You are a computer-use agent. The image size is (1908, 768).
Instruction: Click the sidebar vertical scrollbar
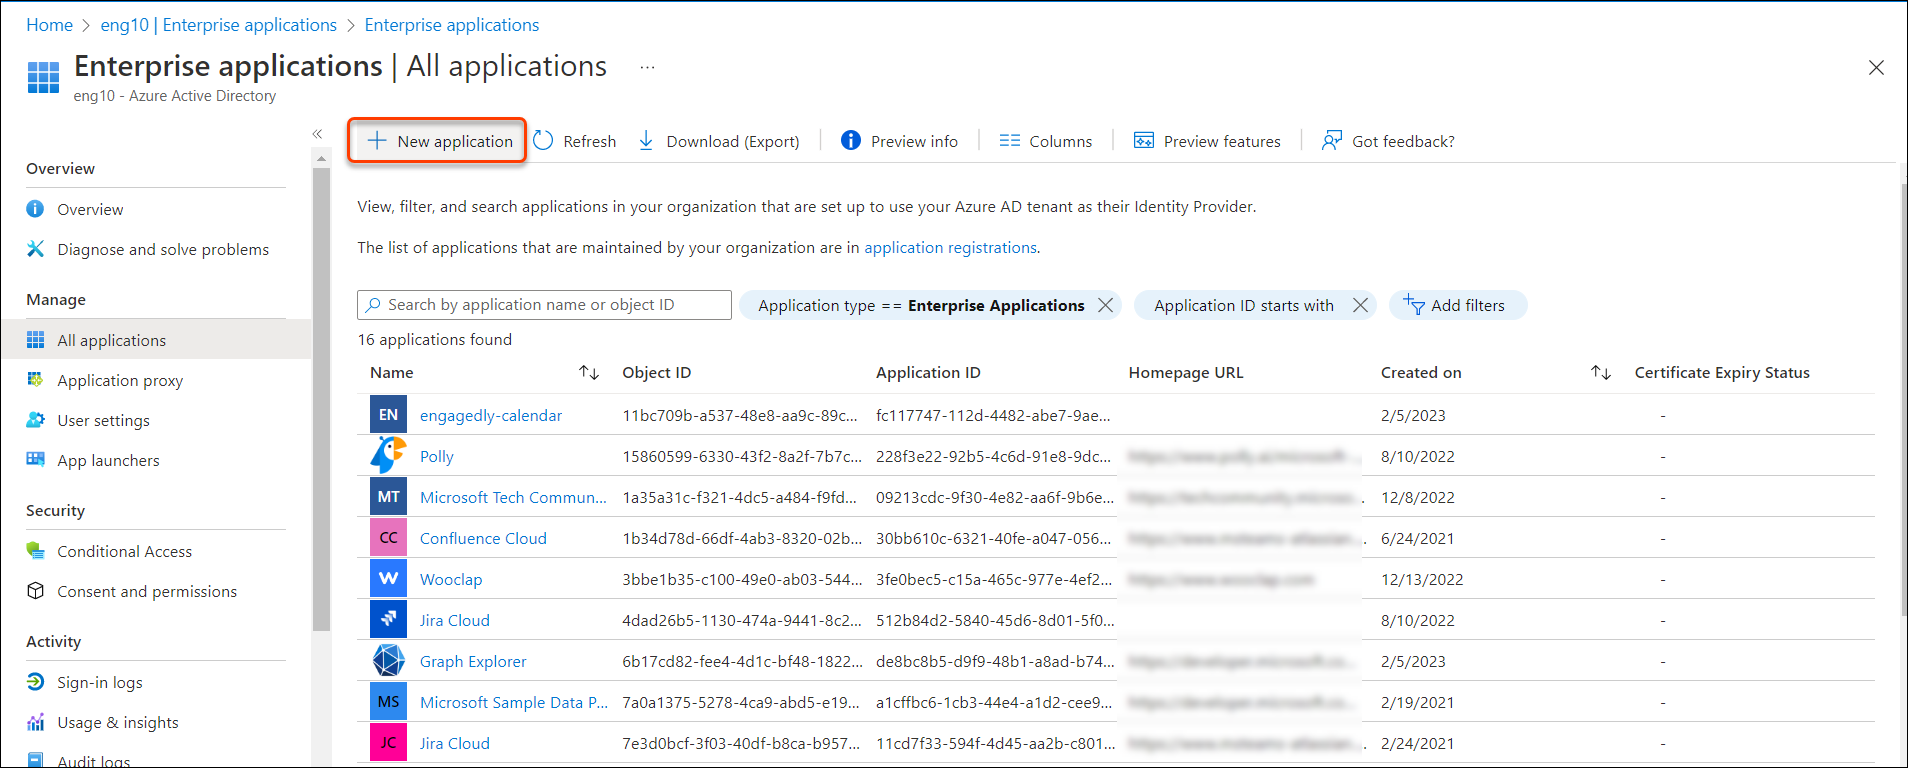point(321,400)
